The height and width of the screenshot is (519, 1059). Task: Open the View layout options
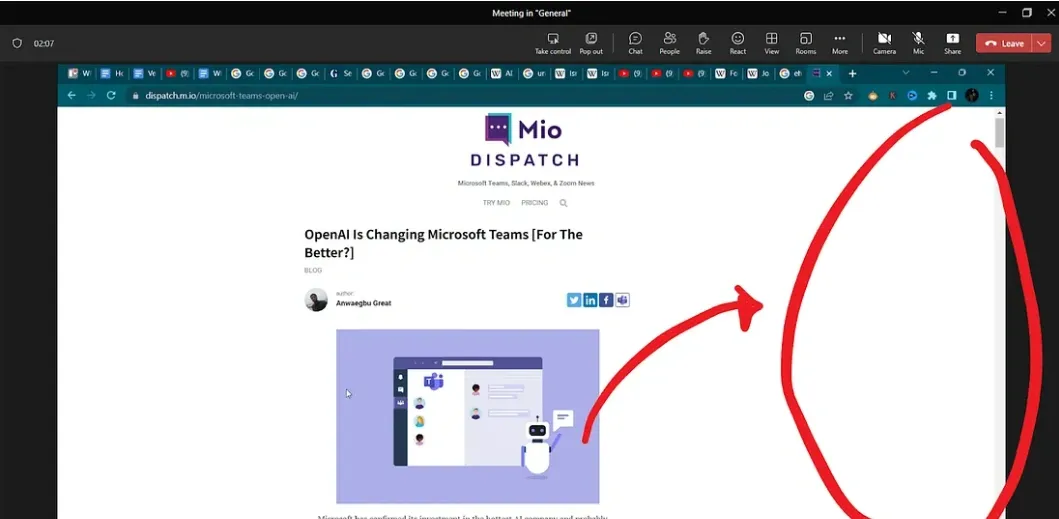pyautogui.click(x=771, y=43)
